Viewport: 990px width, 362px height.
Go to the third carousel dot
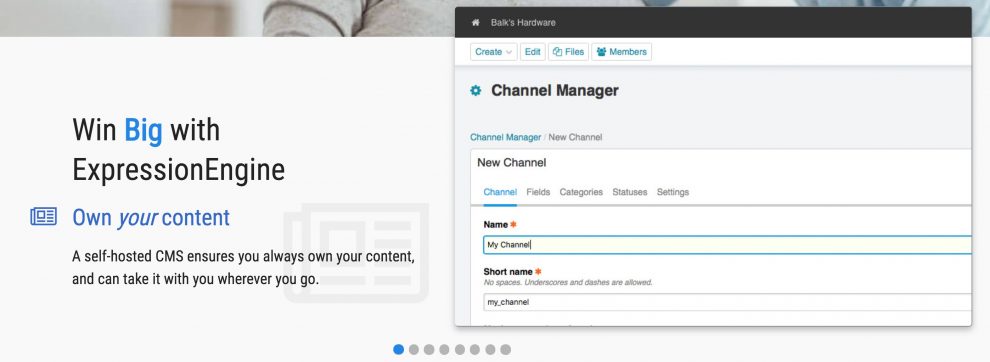tap(429, 349)
